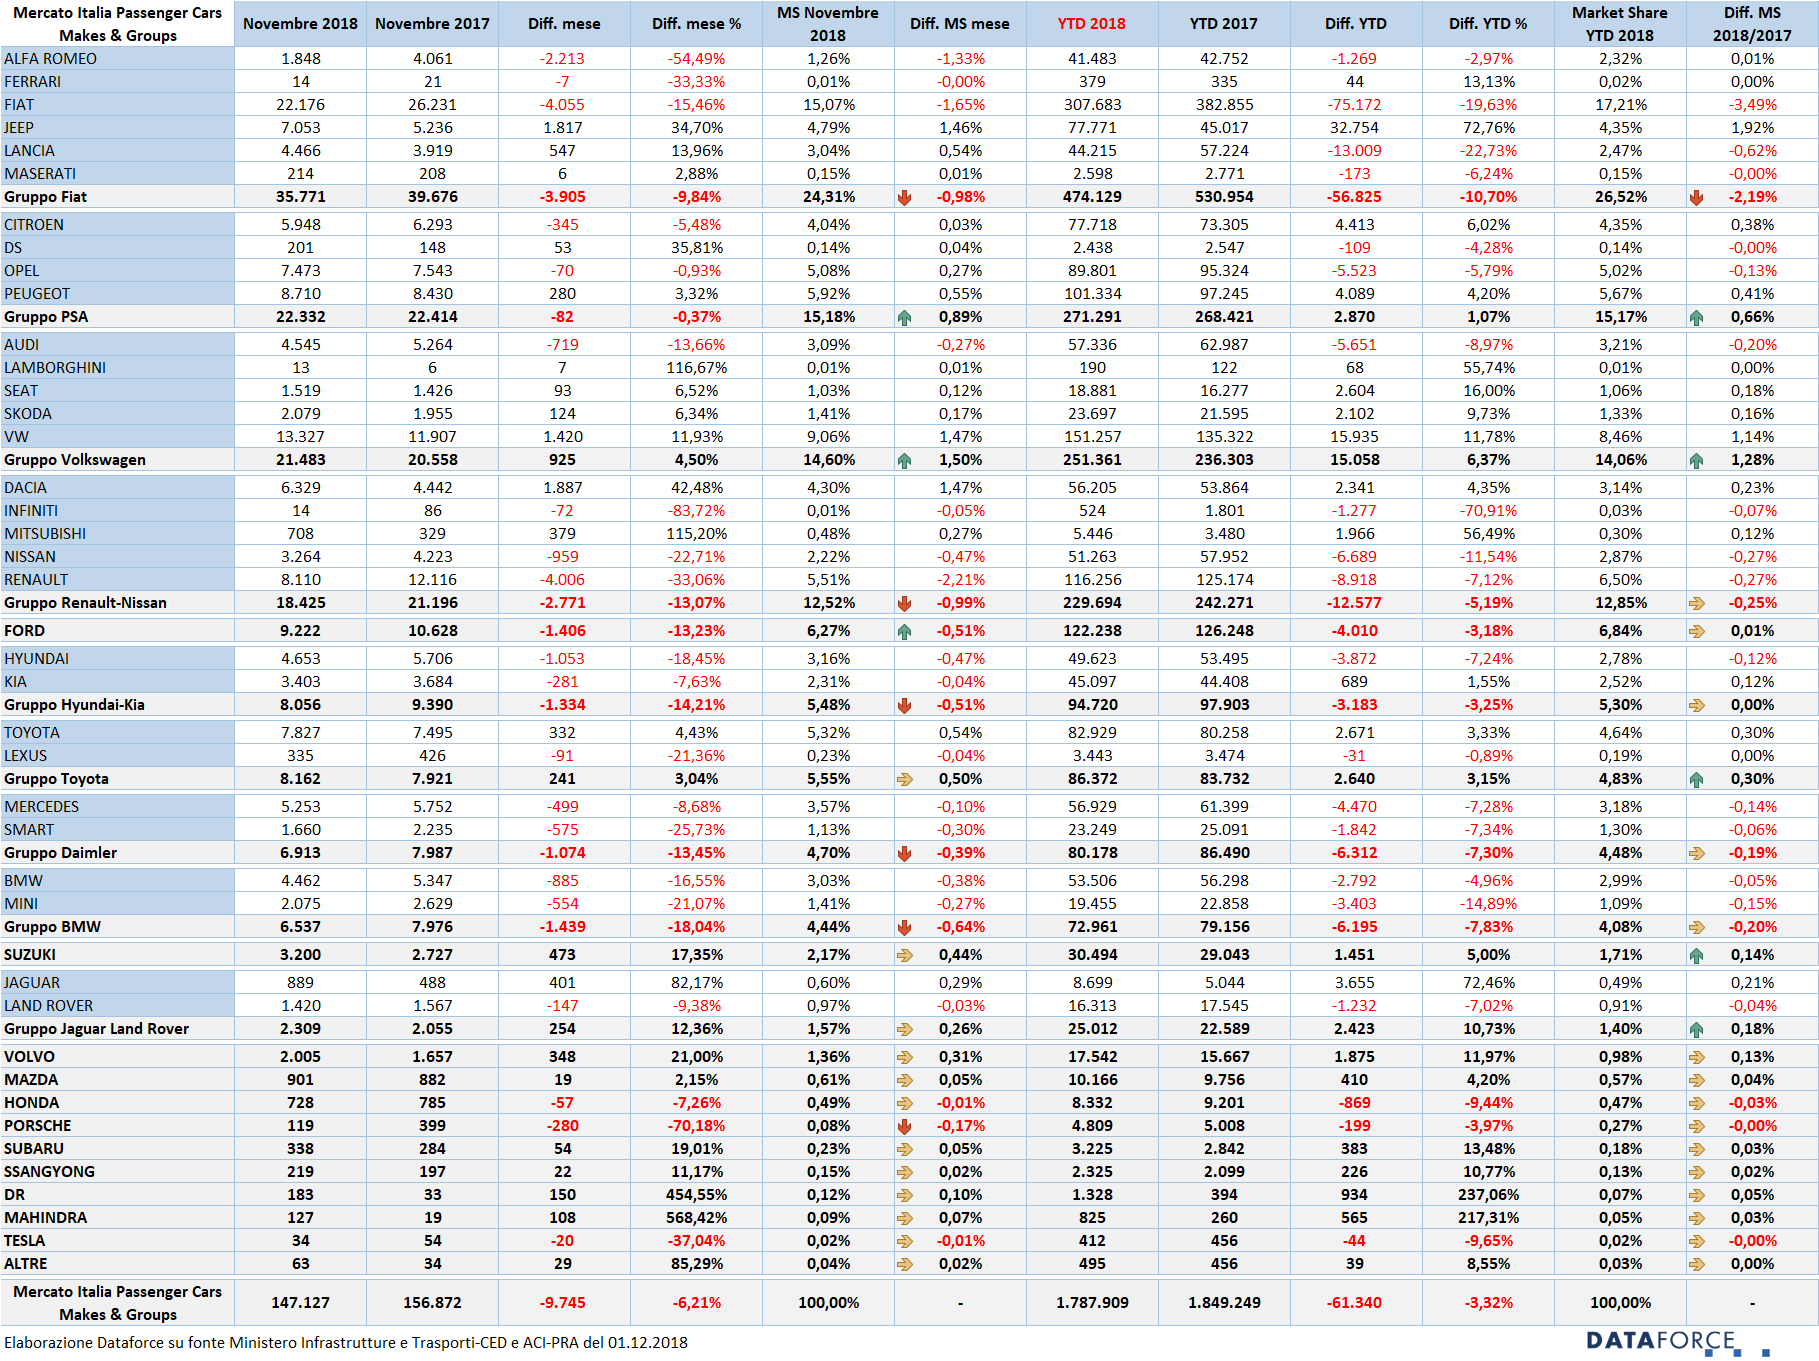
Task: Click the 'ALFA ROMEO' row label
Action: click(x=50, y=59)
